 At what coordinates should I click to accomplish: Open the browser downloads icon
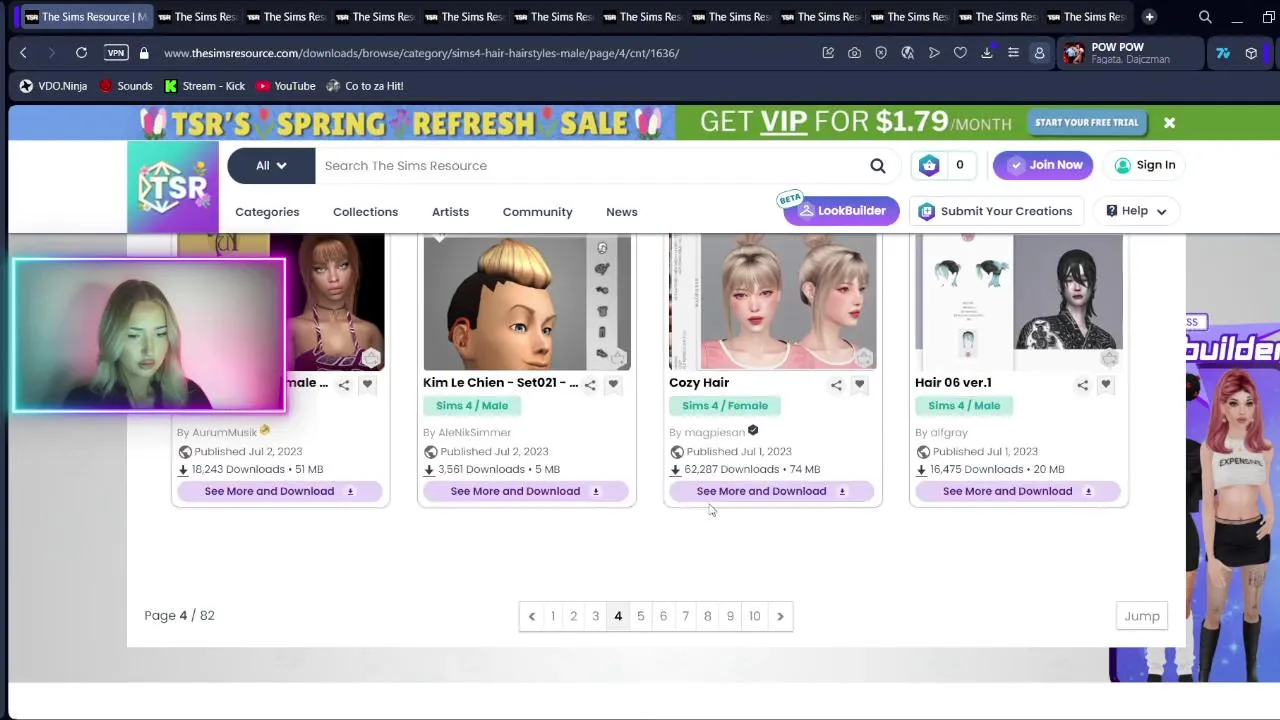point(987,53)
